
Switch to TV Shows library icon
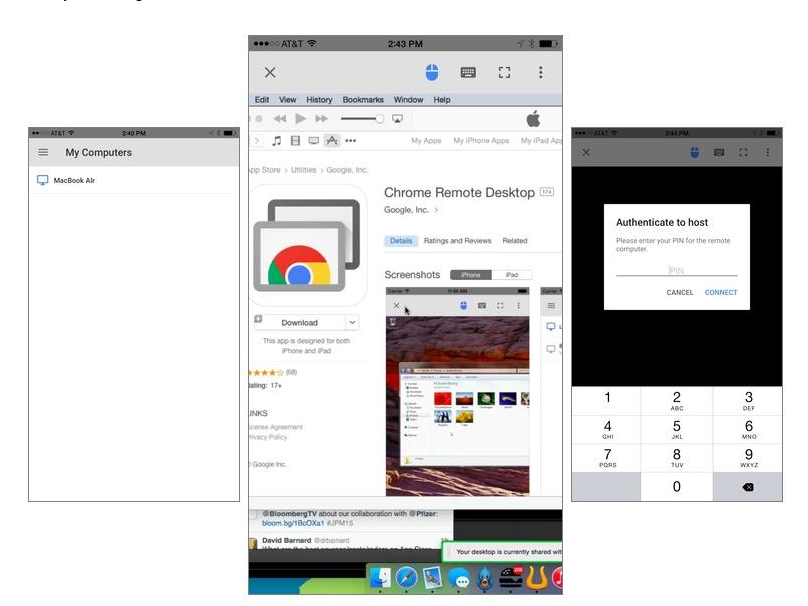pyautogui.click(x=313, y=141)
